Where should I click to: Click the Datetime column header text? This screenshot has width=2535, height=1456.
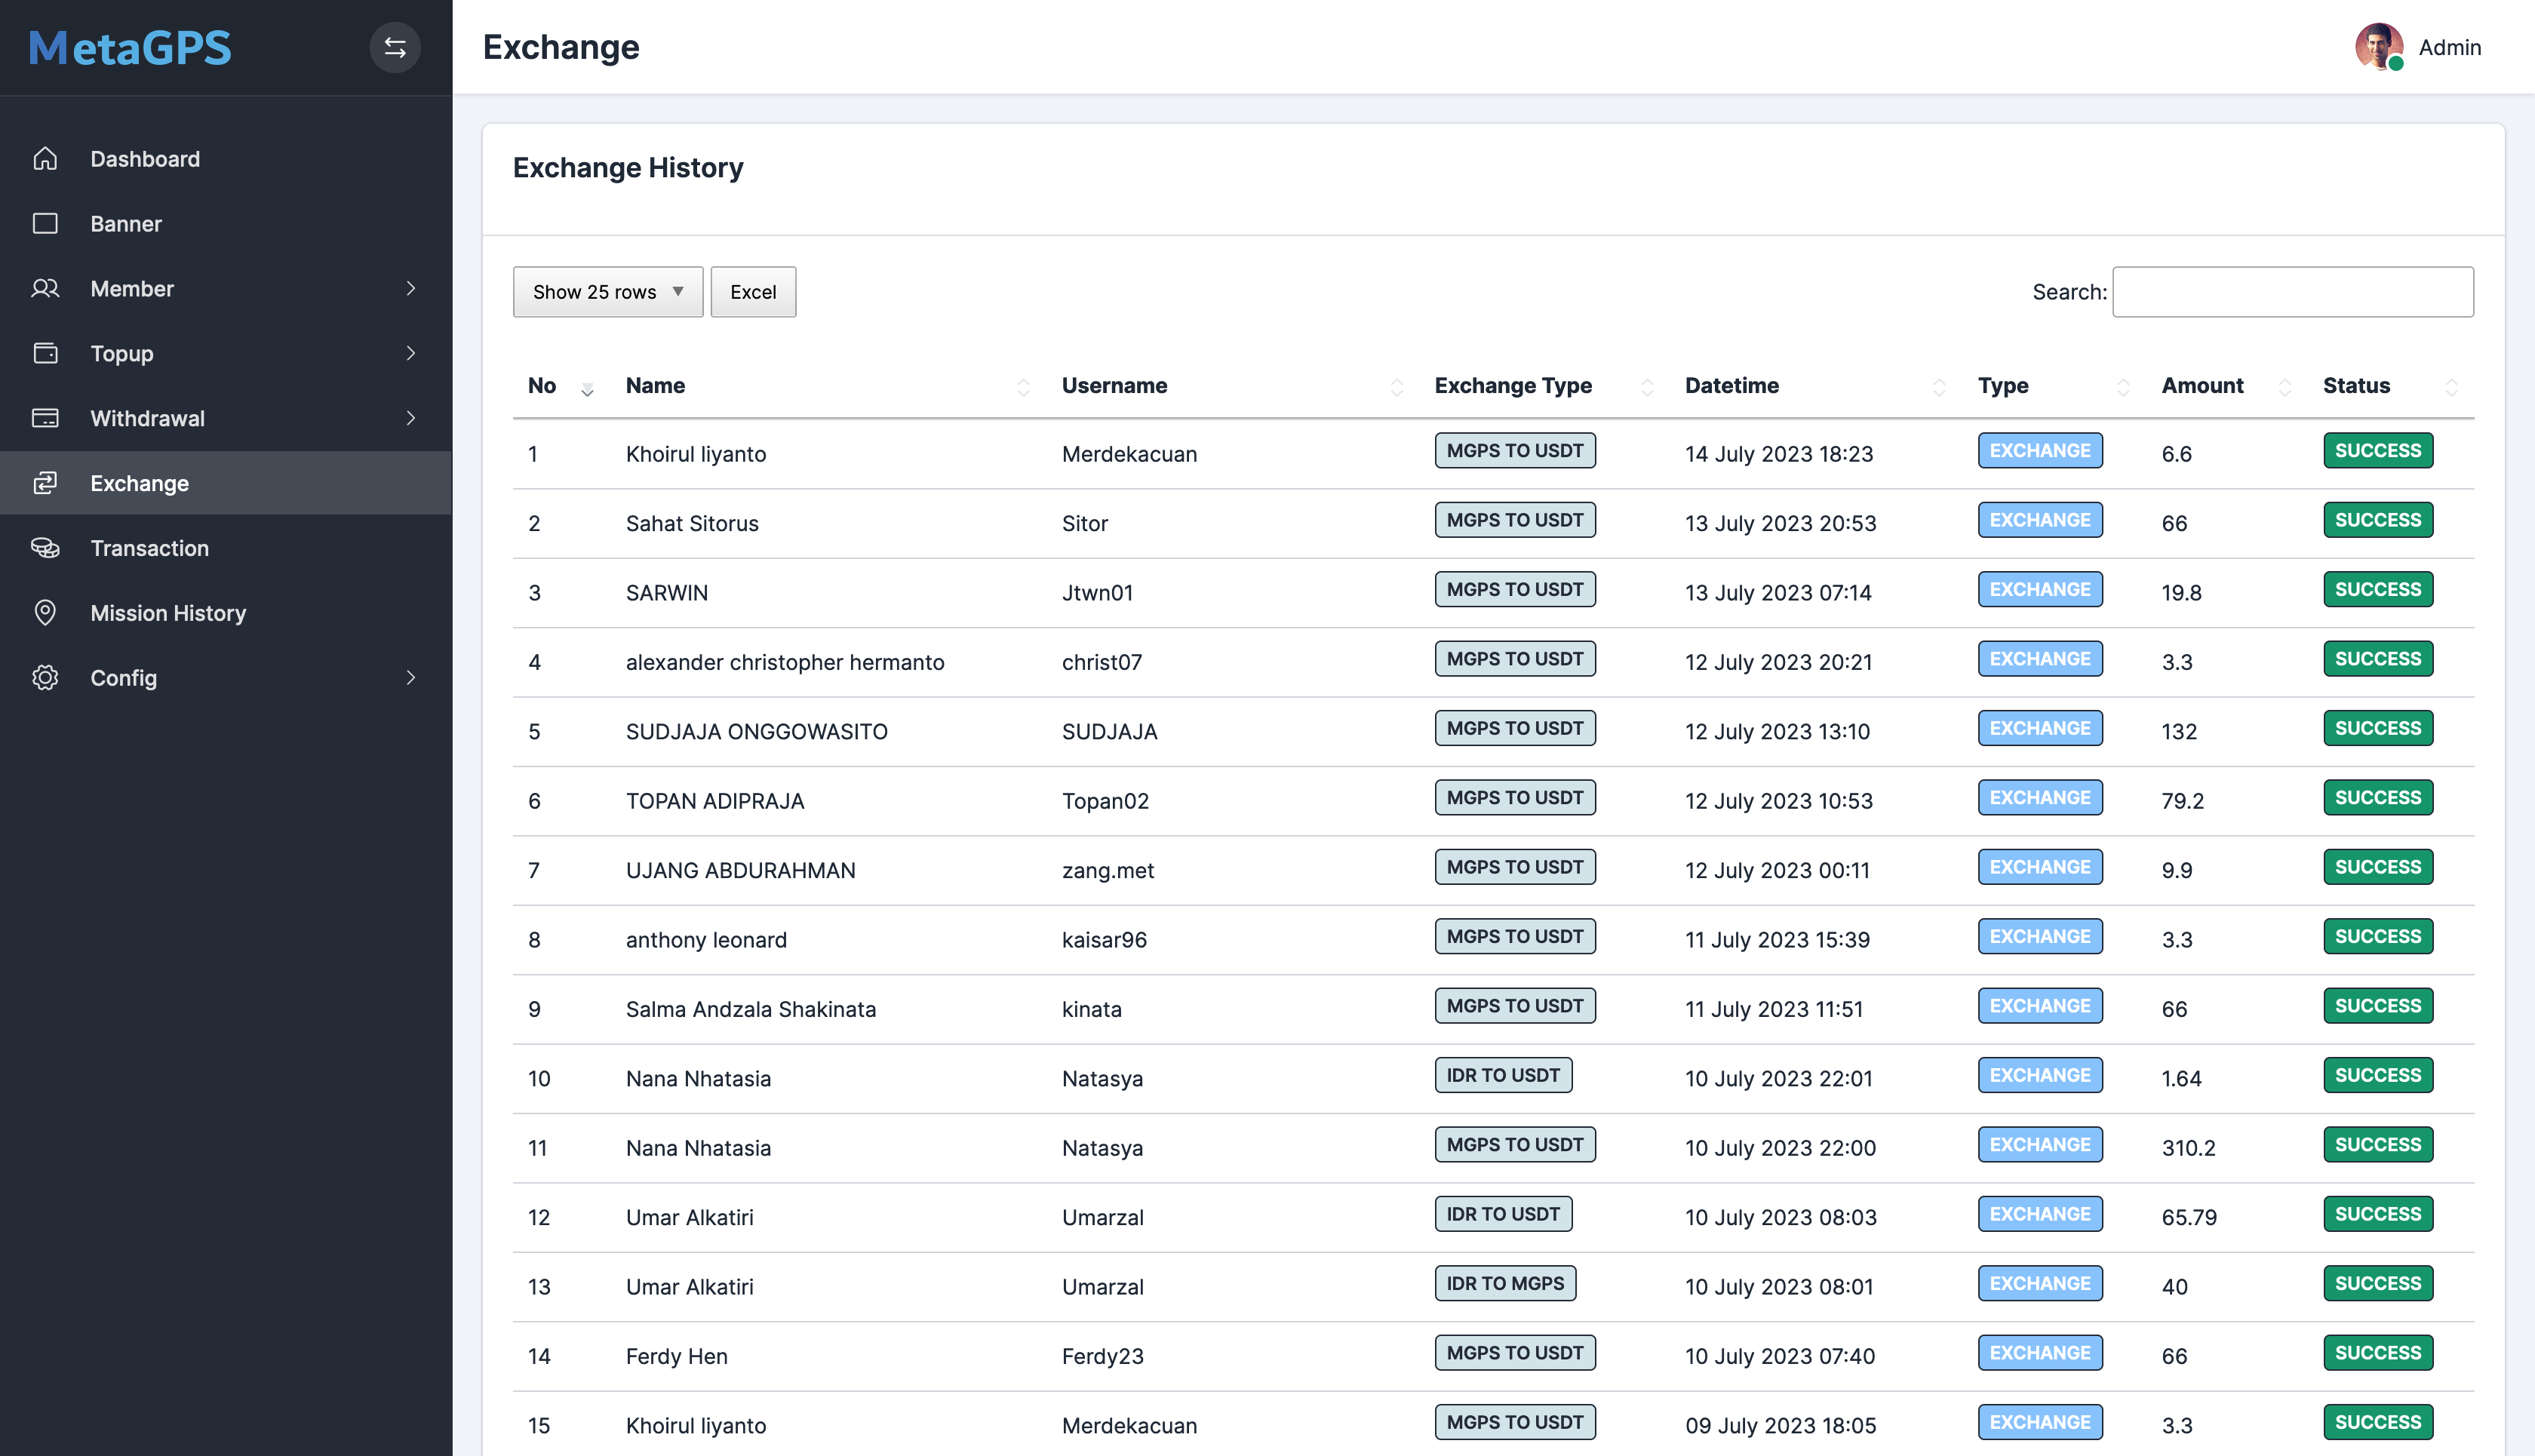click(1731, 385)
